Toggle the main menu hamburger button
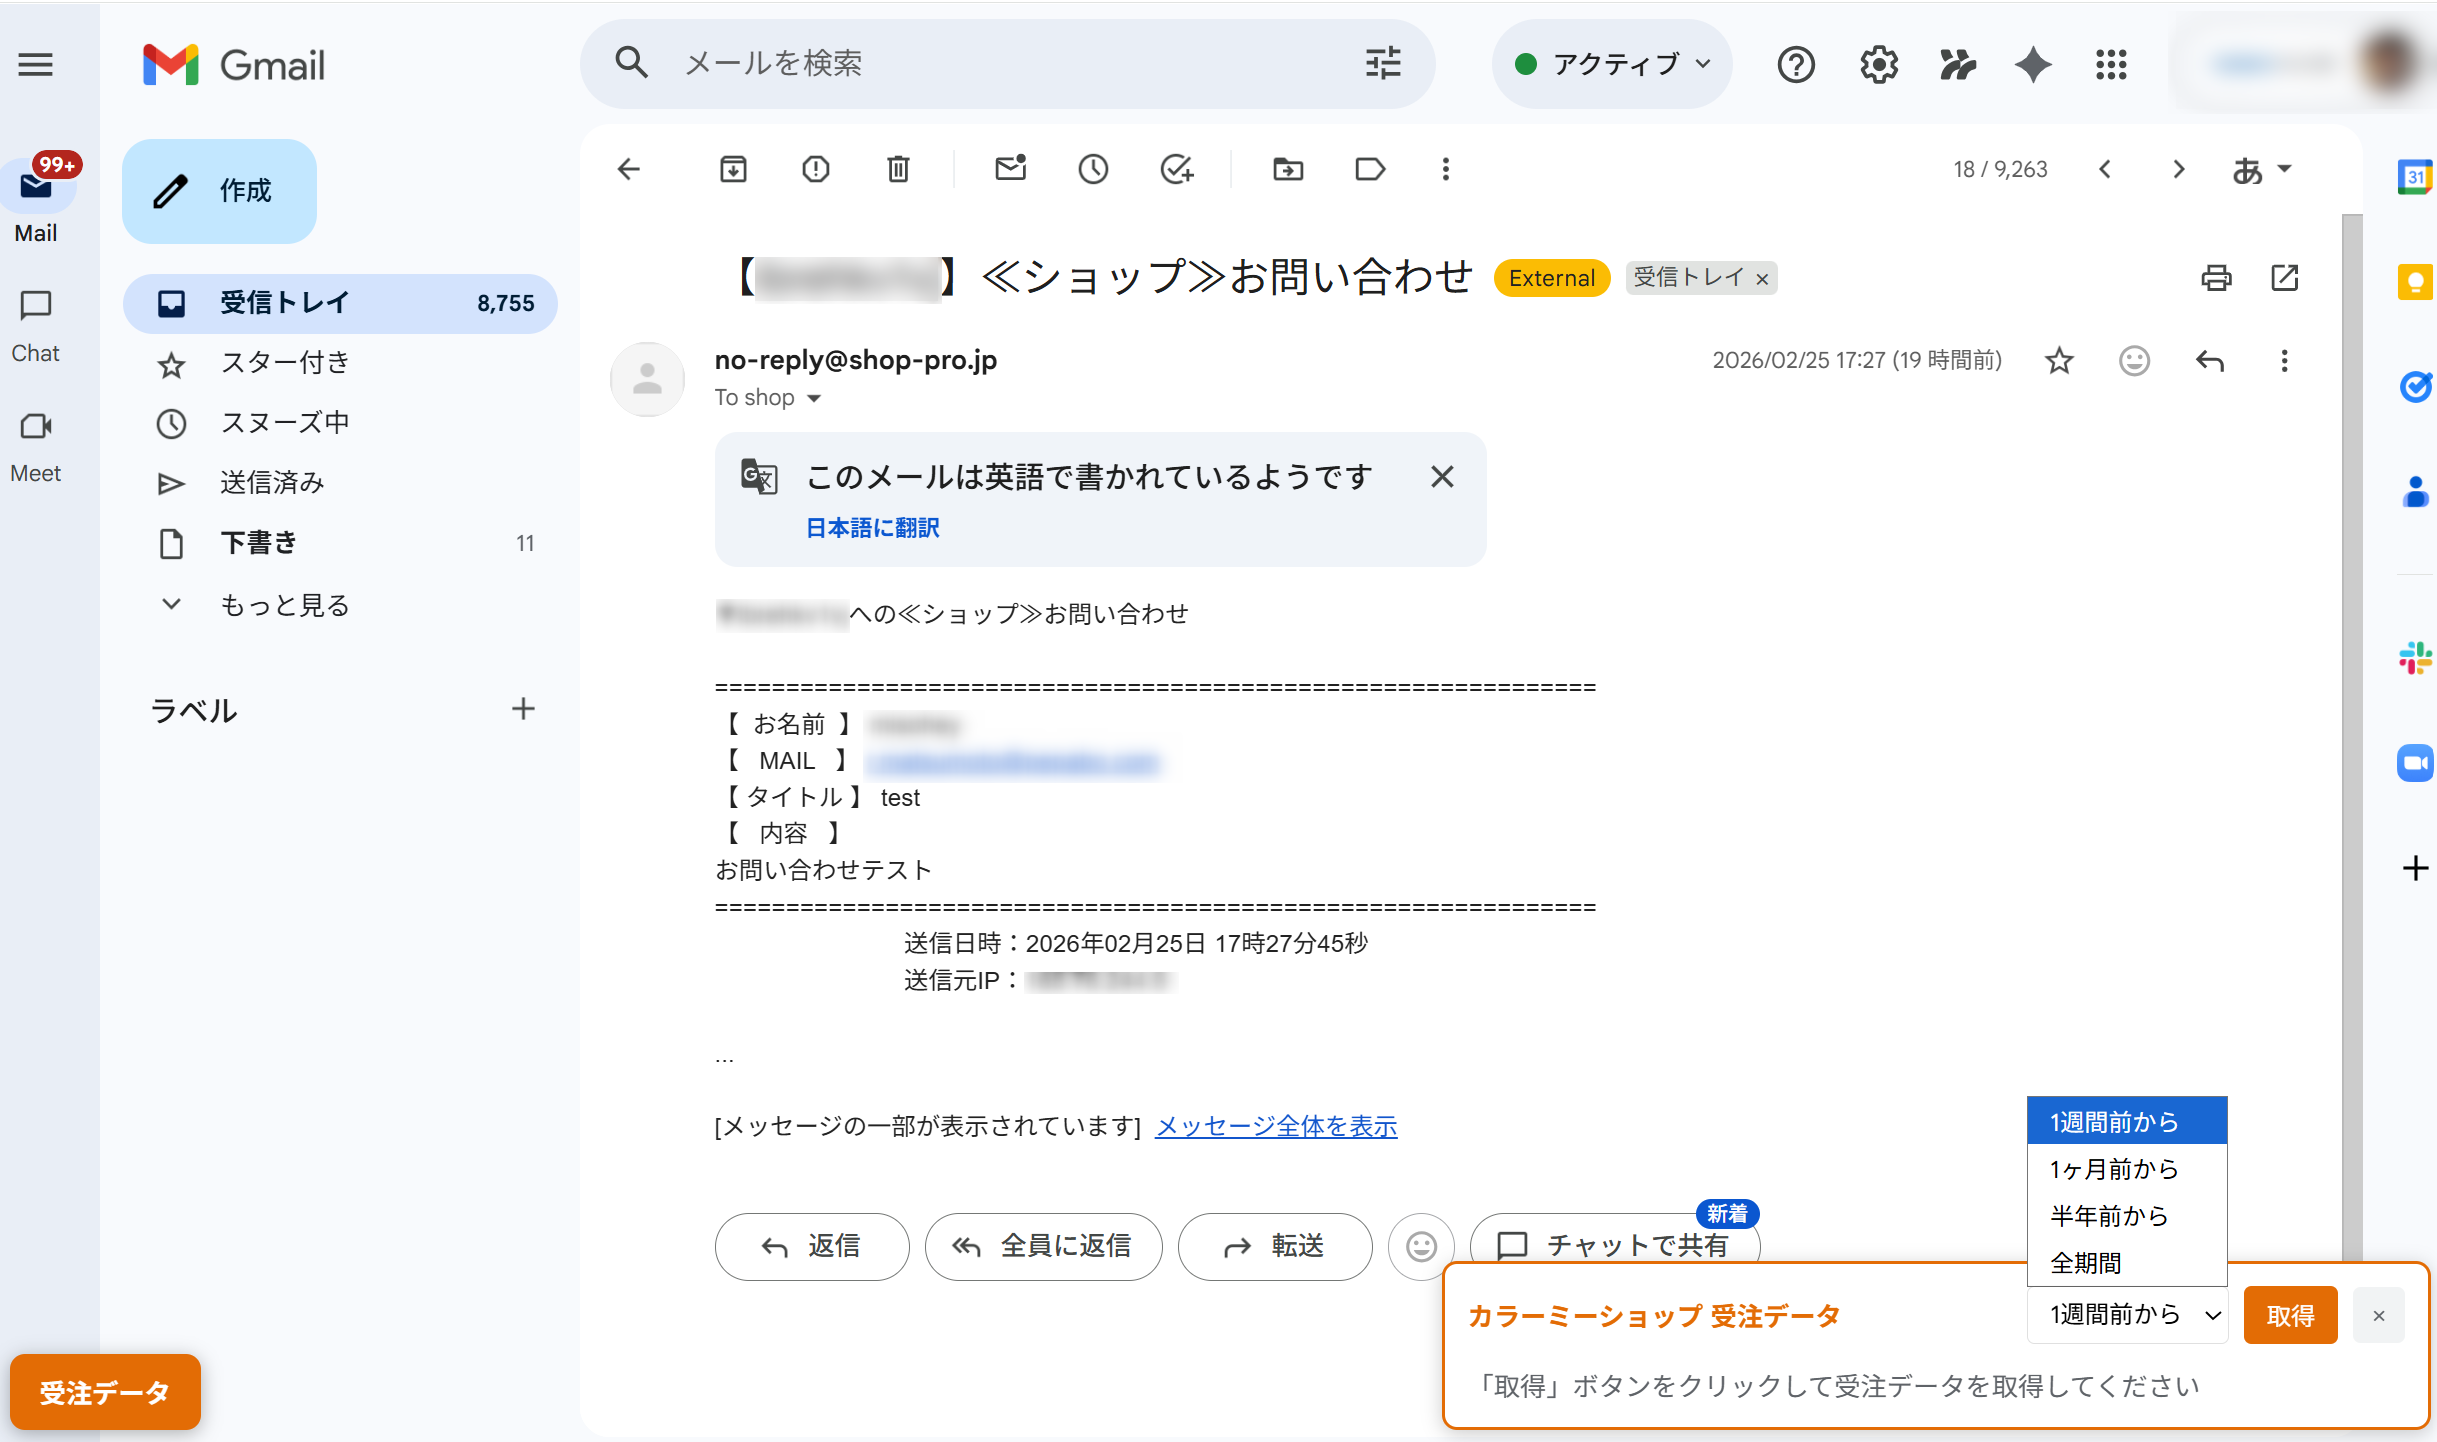 [36, 65]
